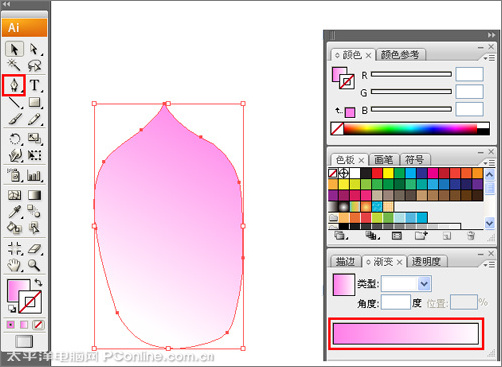Viewport: 502px width, 367px height.
Task: Click the R value input field
Action: (469, 74)
